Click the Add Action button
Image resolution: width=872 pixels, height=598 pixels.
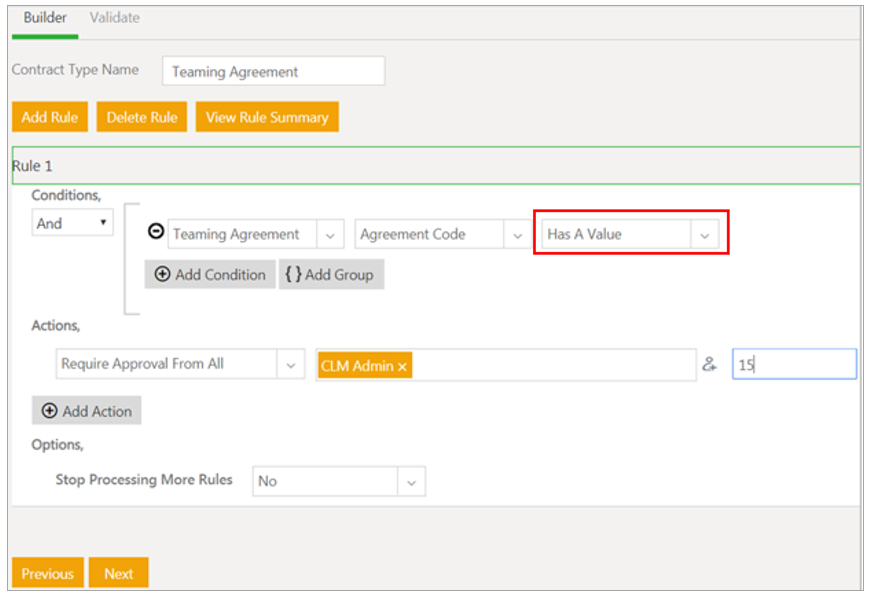[x=87, y=411]
